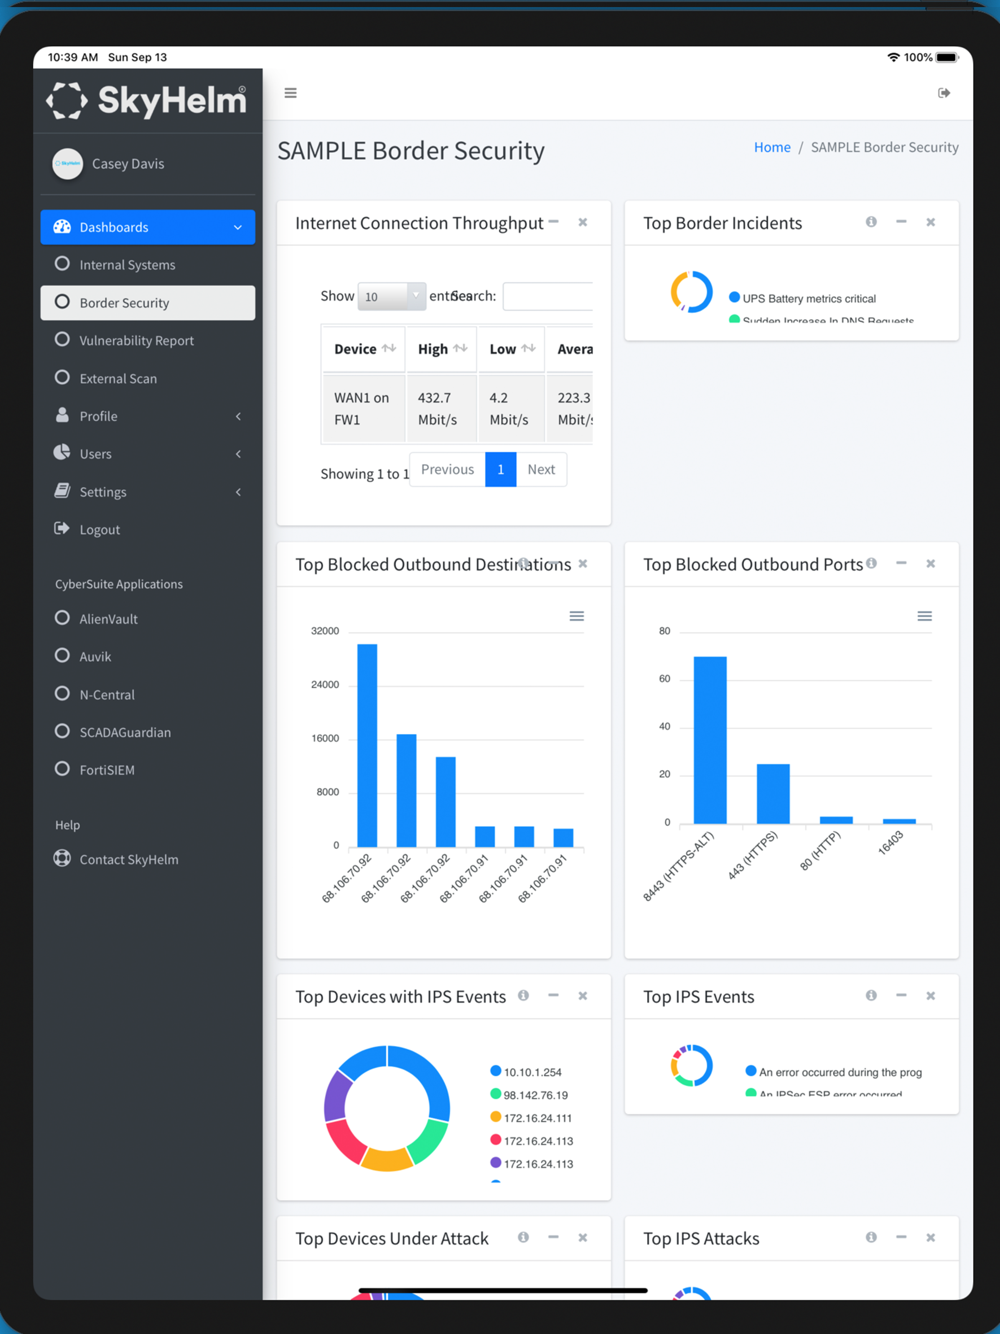Collapse the Dashboards menu section
The width and height of the screenshot is (1000, 1334).
[148, 227]
